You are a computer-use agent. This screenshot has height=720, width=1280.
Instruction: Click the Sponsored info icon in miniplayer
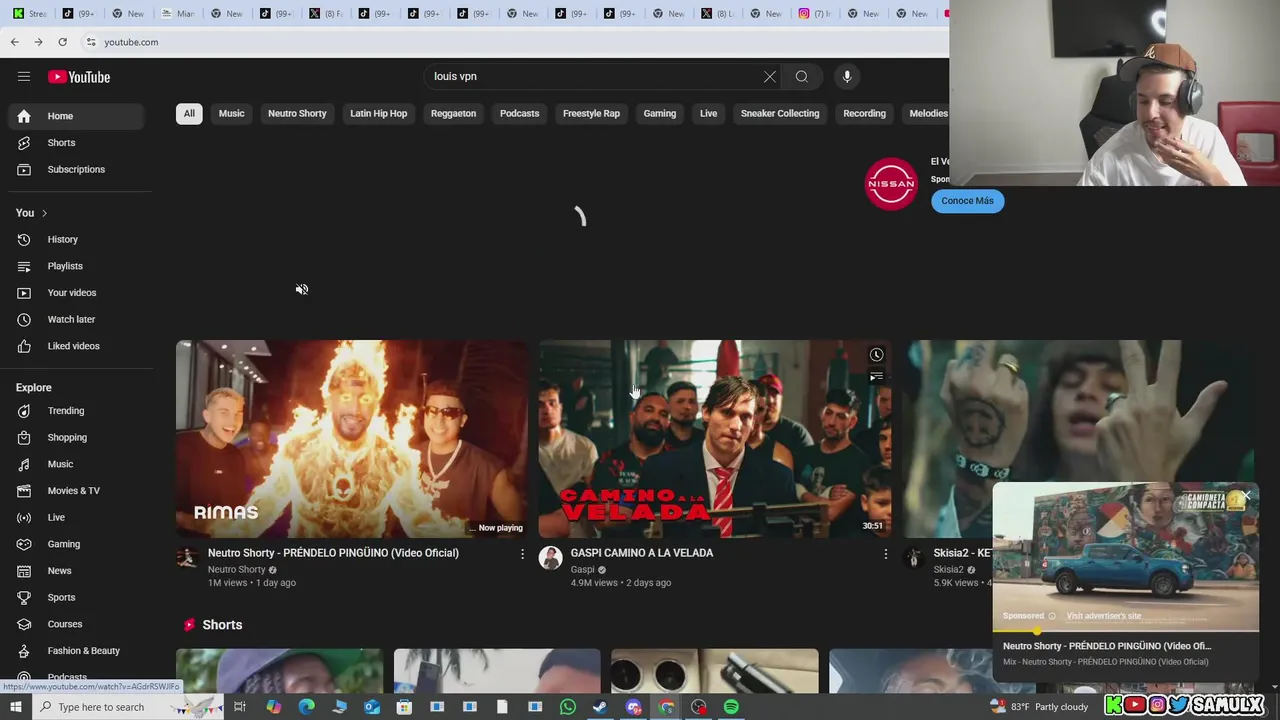click(1051, 616)
